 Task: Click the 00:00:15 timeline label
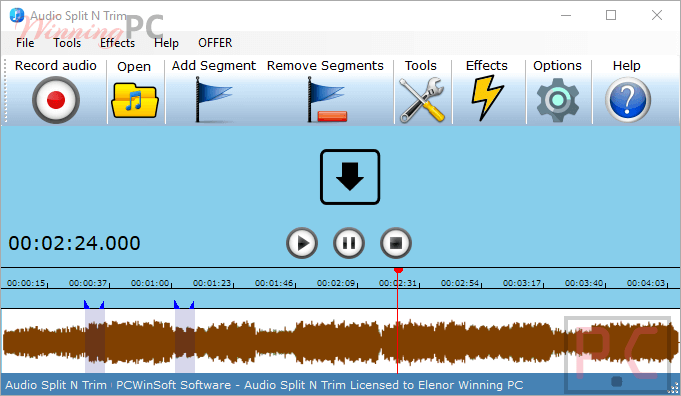tap(26, 283)
